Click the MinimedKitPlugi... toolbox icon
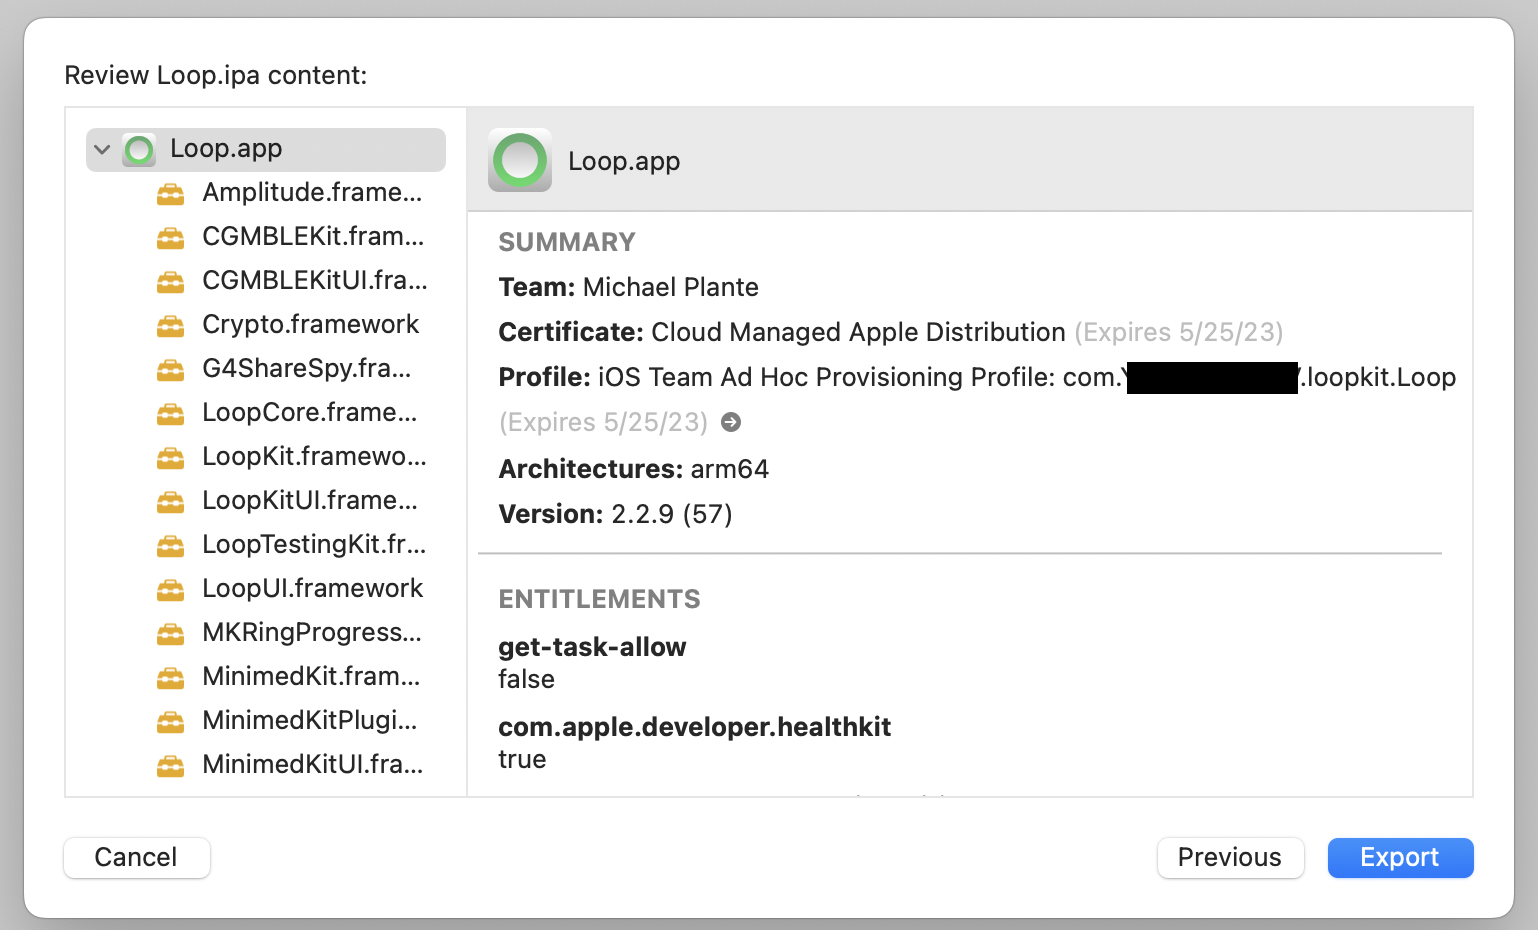 coord(171,721)
